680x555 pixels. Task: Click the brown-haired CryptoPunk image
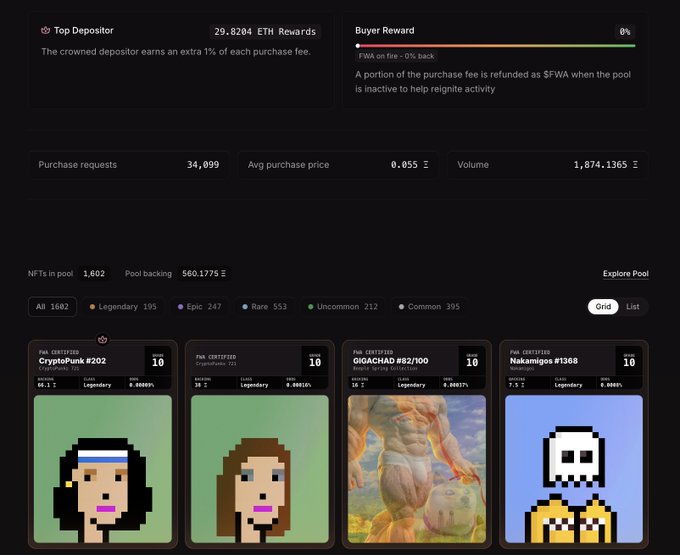tap(260, 469)
